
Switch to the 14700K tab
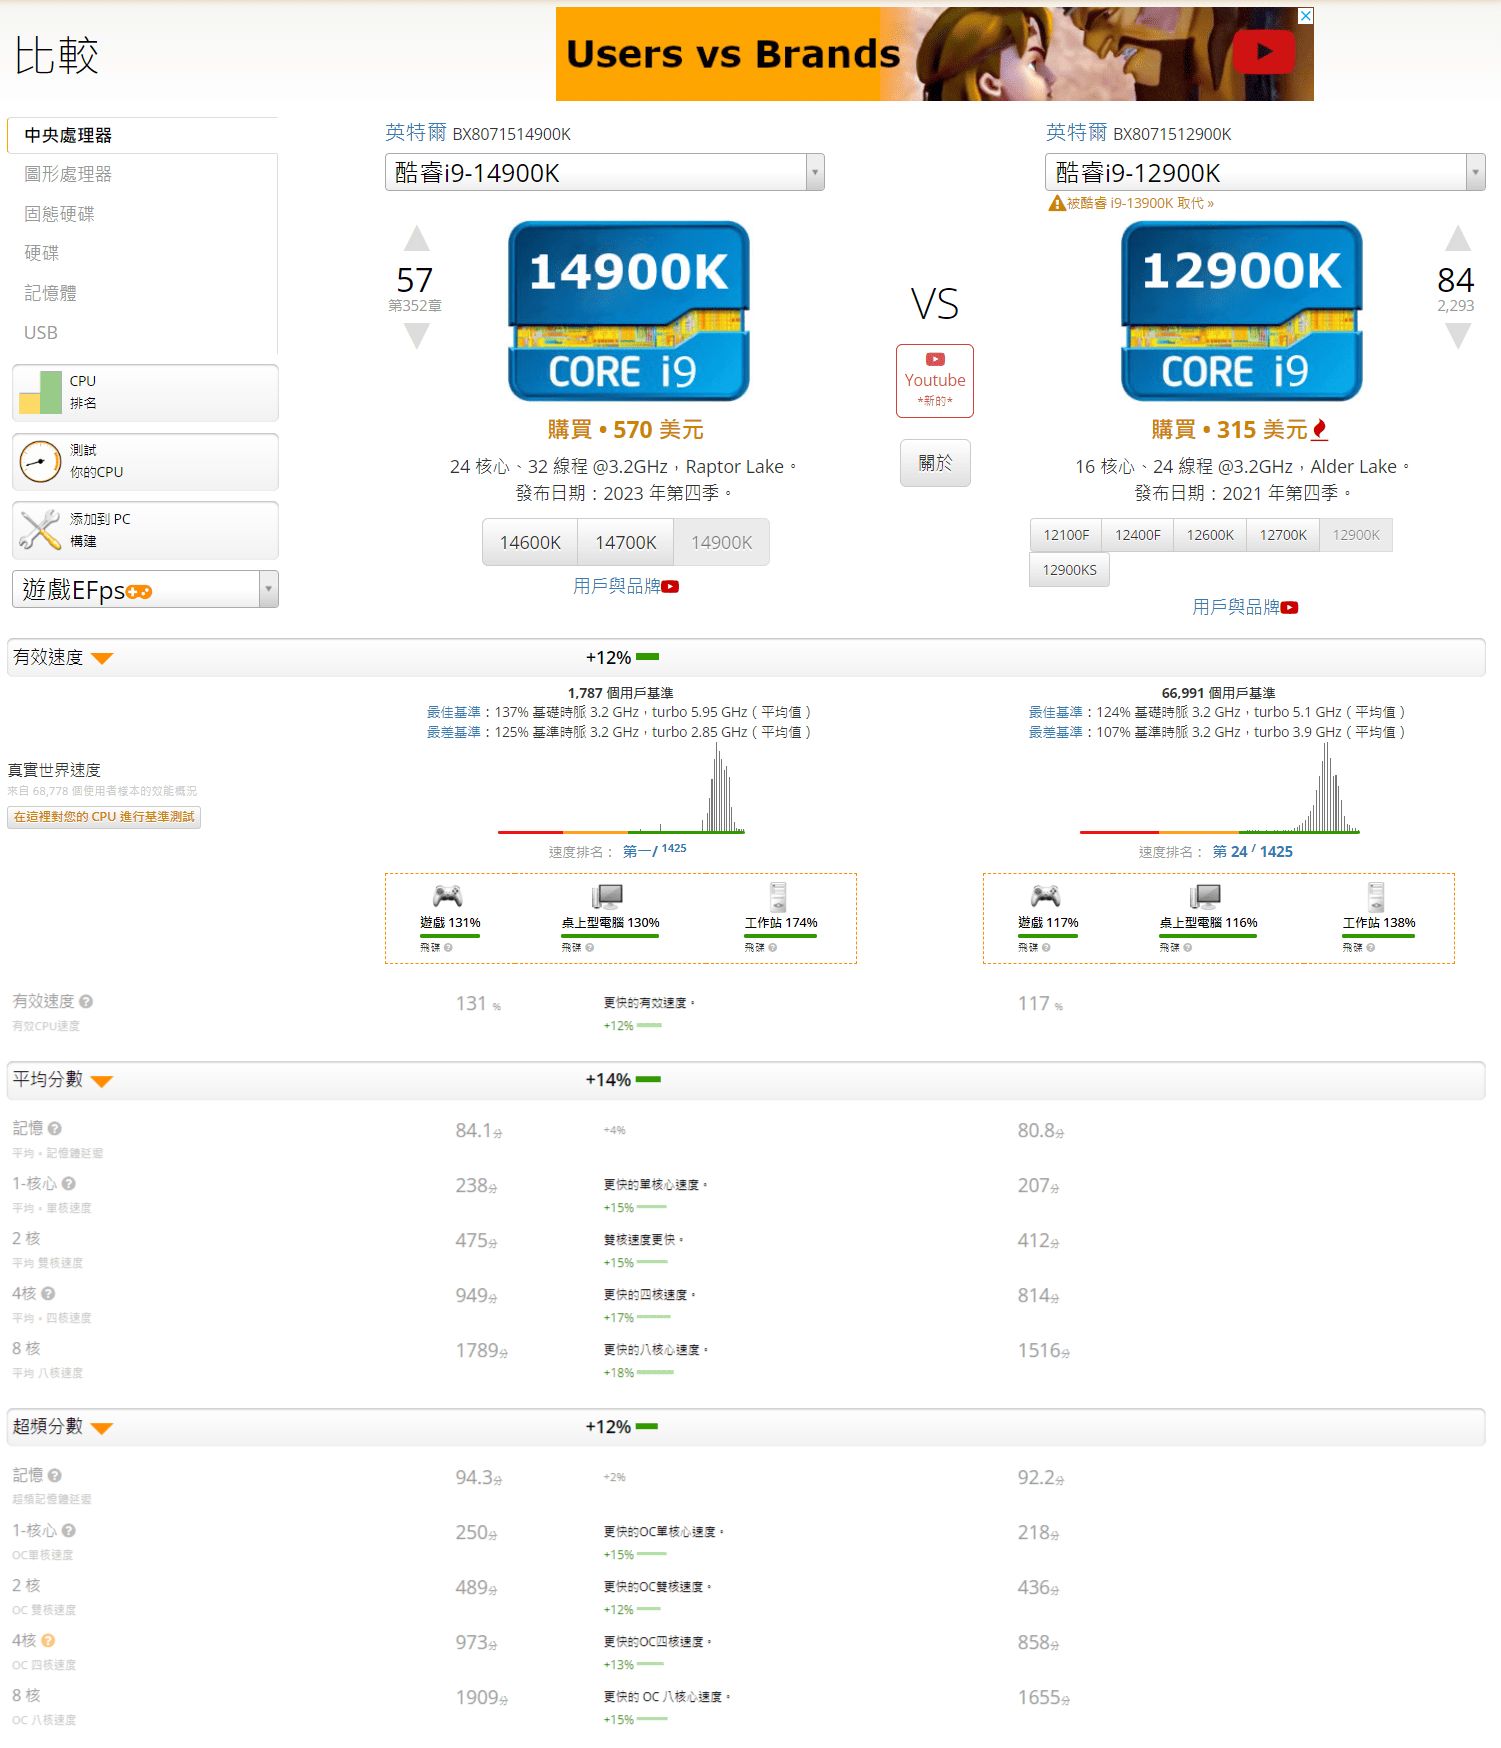pyautogui.click(x=626, y=542)
